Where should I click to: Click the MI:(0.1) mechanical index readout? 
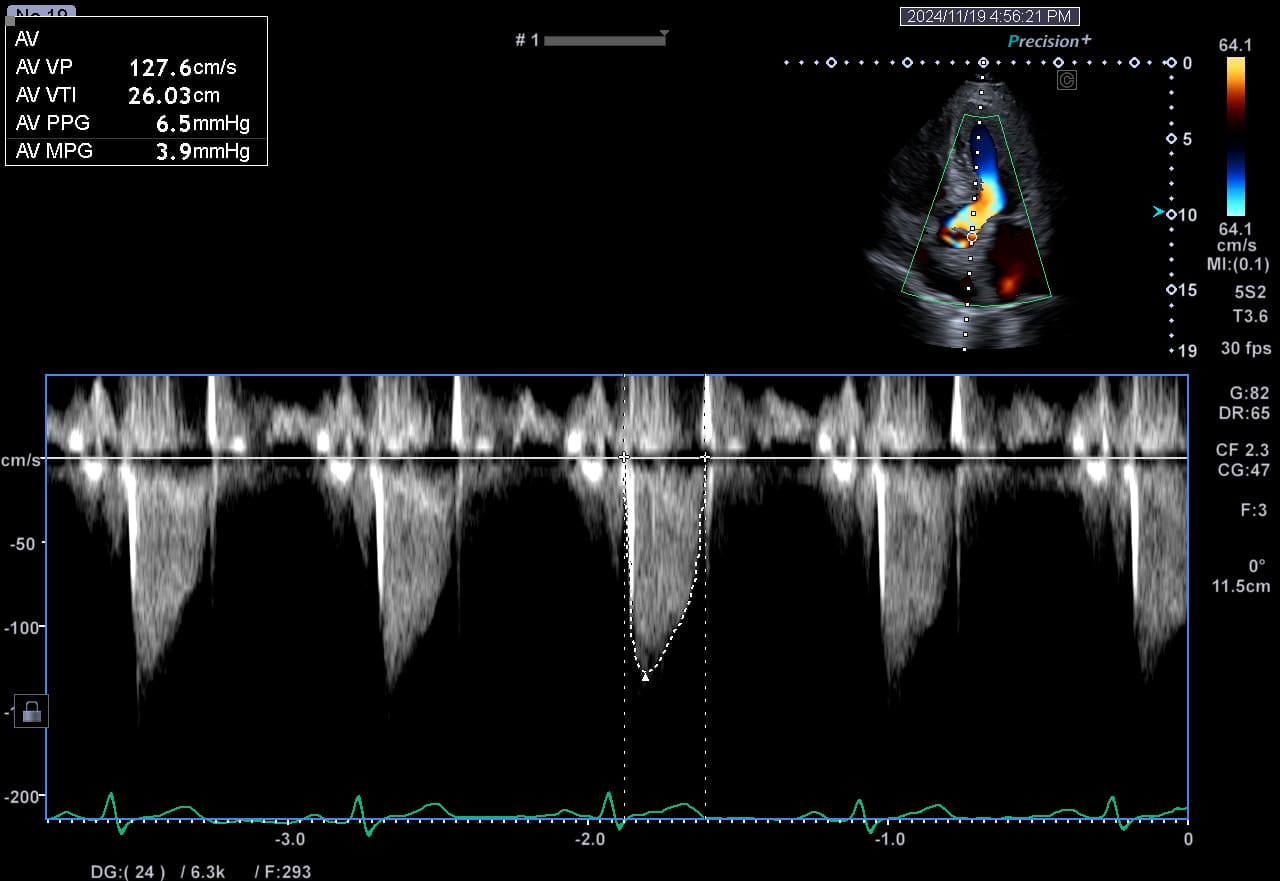pyautogui.click(x=1236, y=263)
